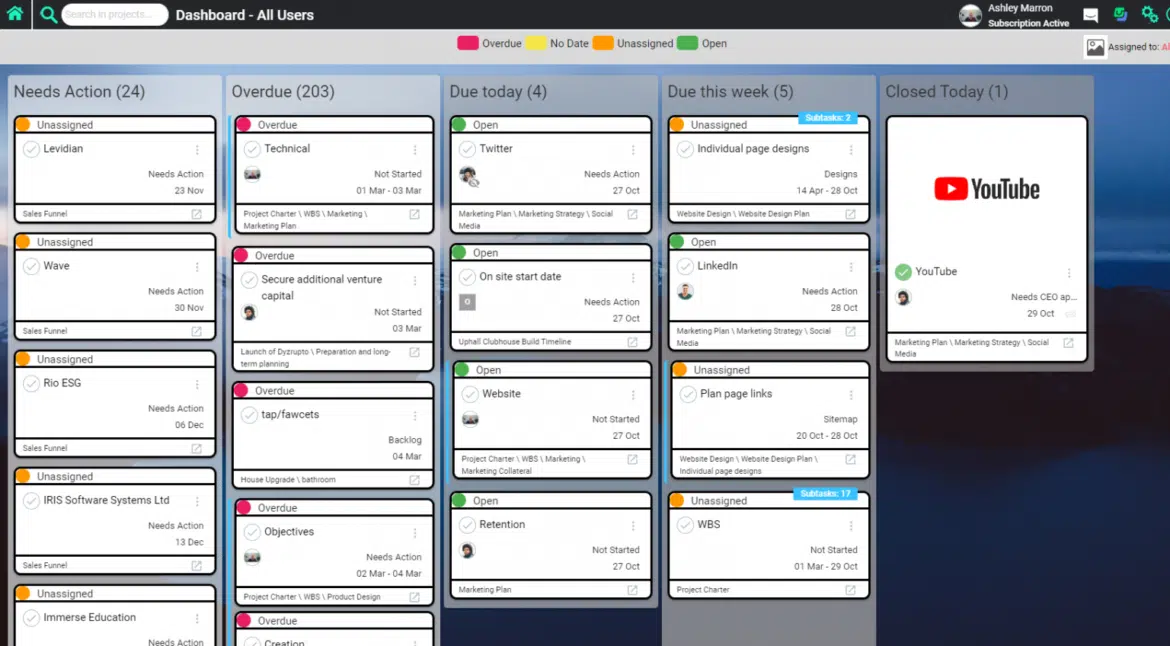This screenshot has height=646, width=1170.
Task: Select the Overdue (203) column header
Action: click(x=283, y=92)
